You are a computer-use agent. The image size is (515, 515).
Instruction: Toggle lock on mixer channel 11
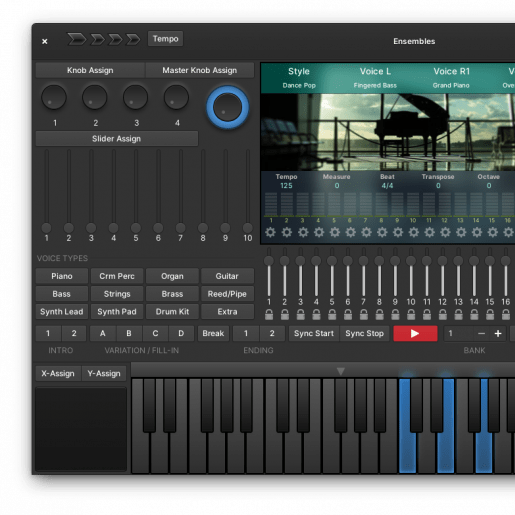coord(427,315)
